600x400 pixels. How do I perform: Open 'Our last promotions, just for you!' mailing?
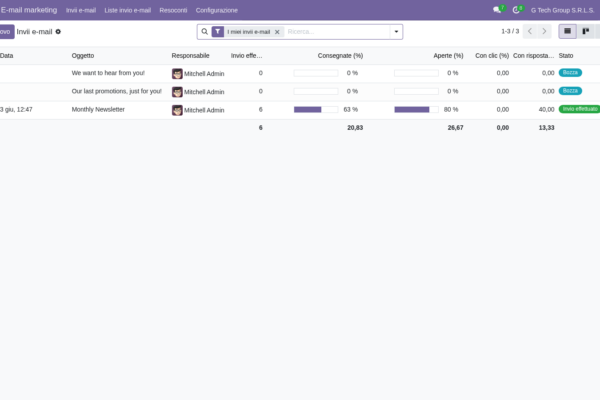pos(117,91)
